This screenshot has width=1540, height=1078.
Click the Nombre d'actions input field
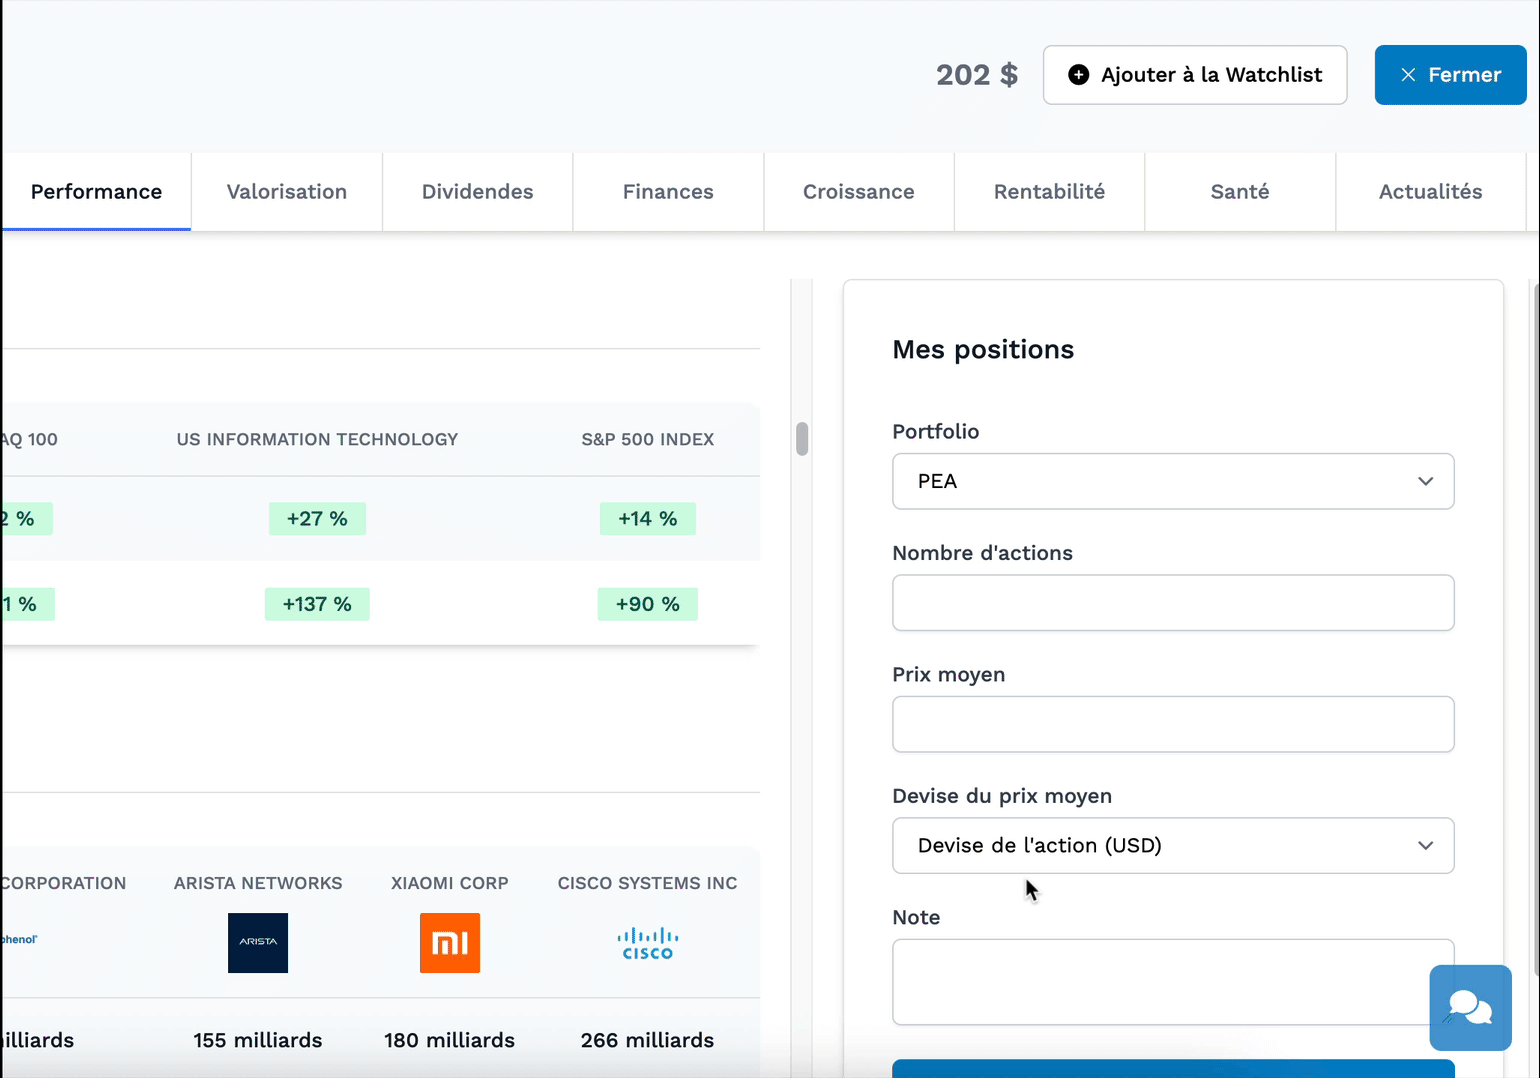coord(1172,603)
